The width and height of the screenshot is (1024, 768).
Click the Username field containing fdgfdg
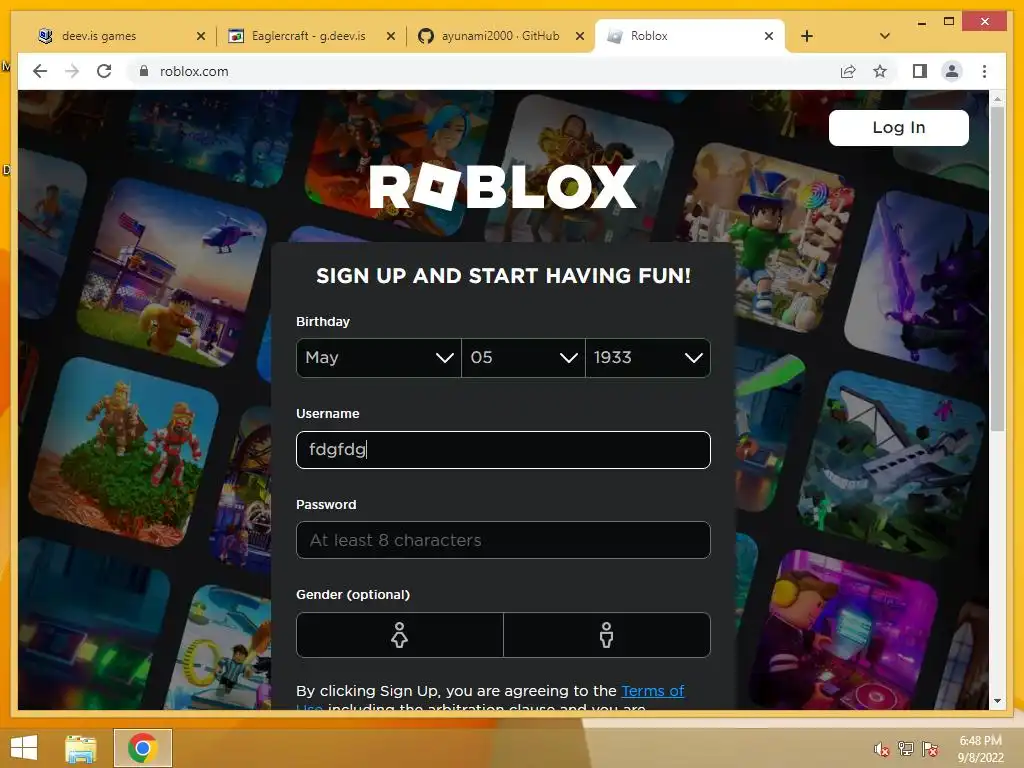(x=503, y=449)
